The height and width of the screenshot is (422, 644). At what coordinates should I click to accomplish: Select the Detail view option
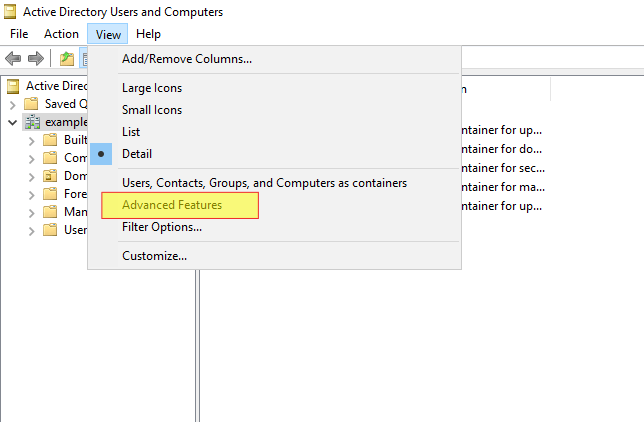pyautogui.click(x=274, y=154)
